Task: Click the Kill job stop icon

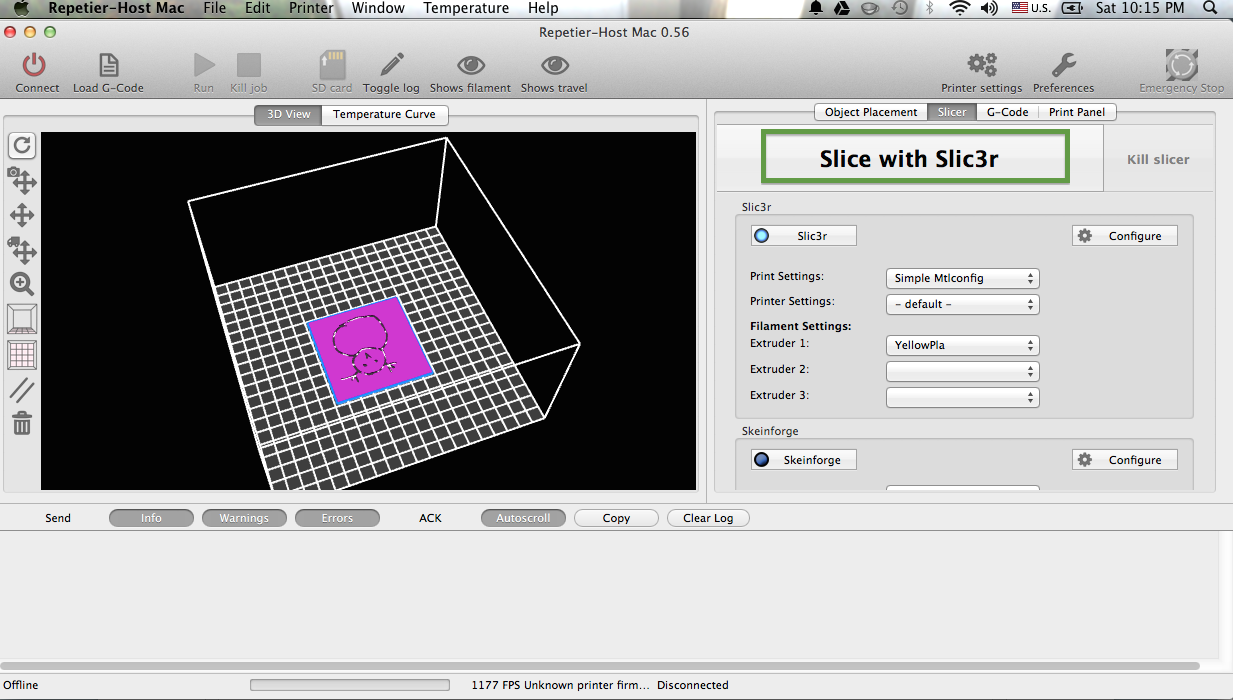Action: 249,66
